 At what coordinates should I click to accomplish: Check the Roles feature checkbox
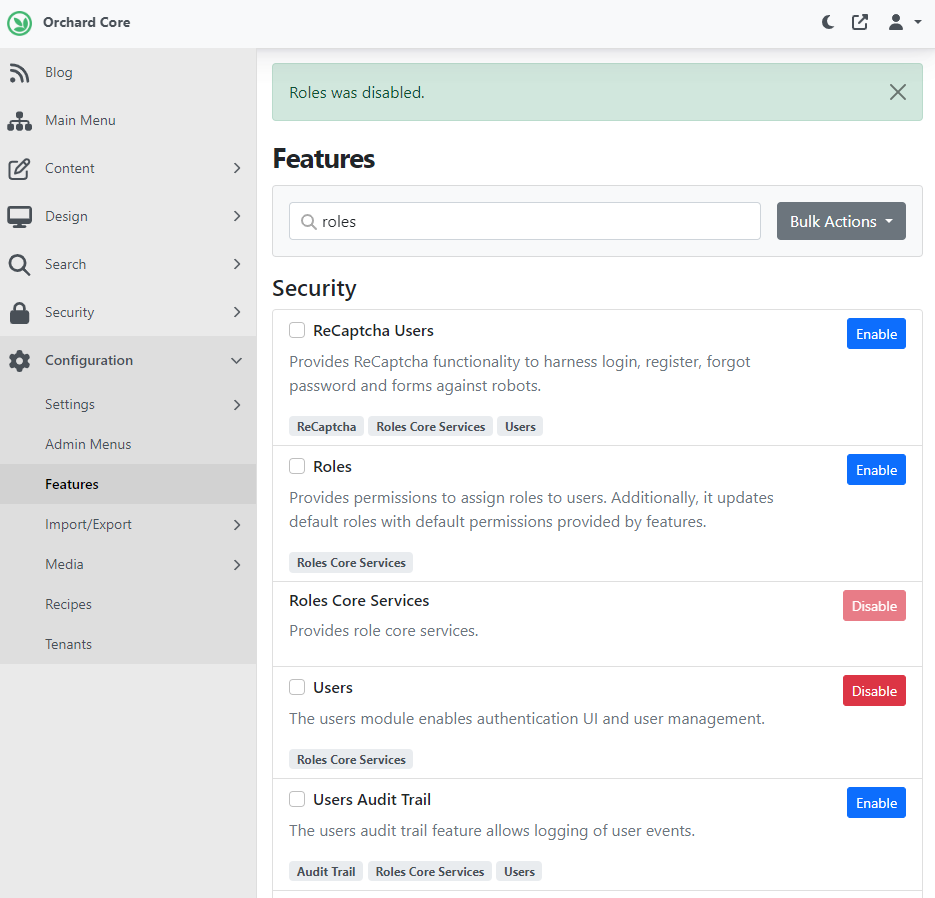(297, 466)
